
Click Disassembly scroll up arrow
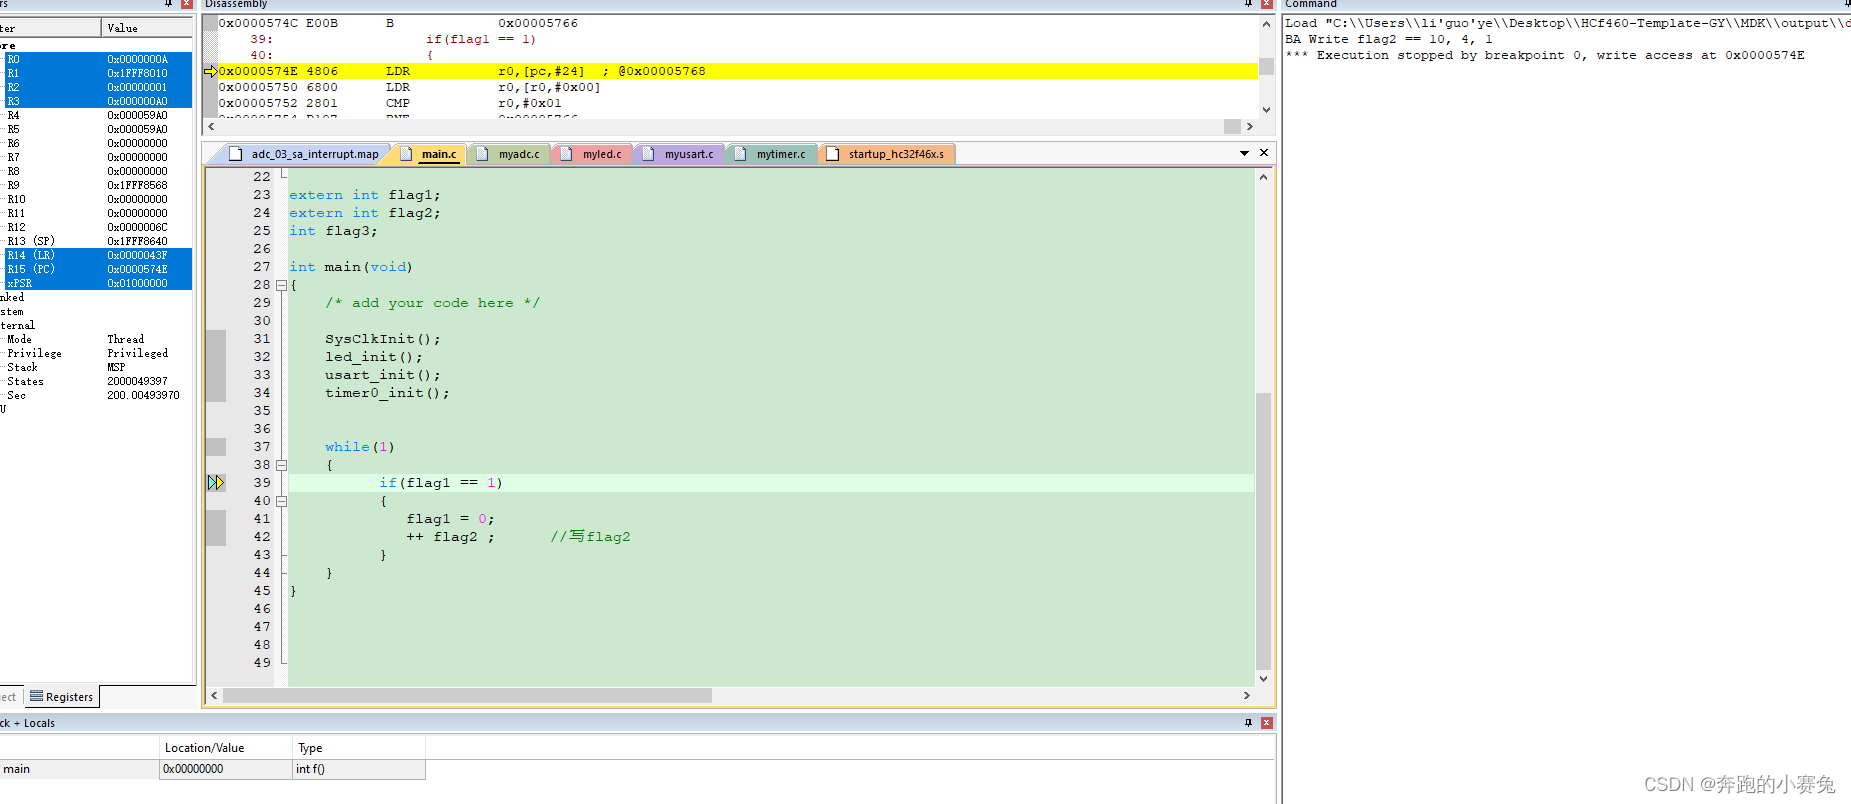[1266, 24]
